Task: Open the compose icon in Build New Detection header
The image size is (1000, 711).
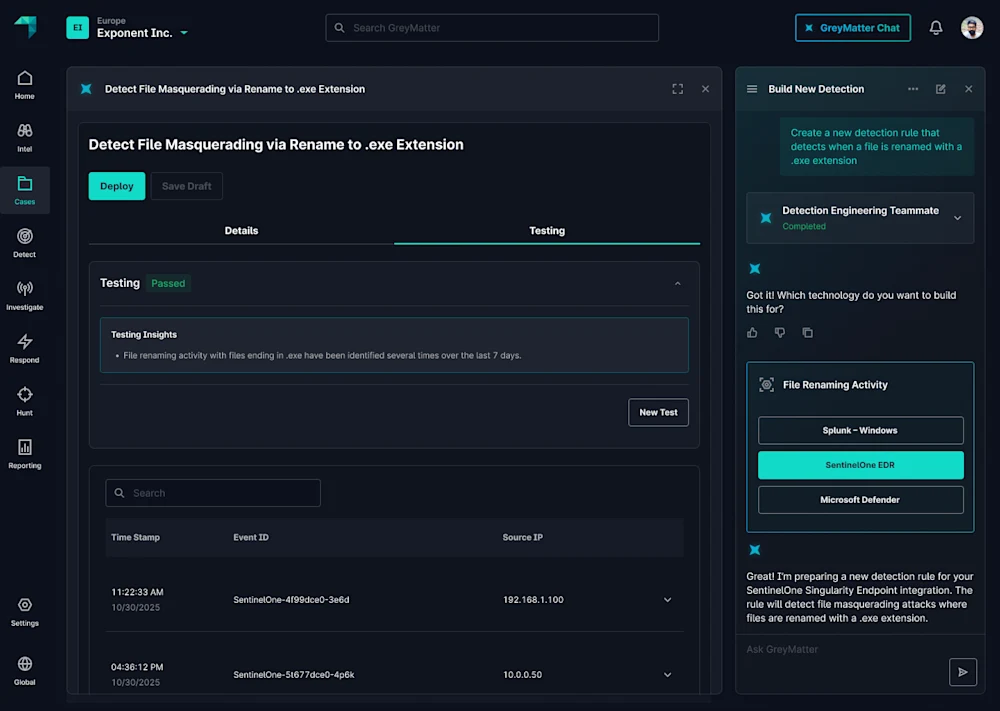Action: click(x=940, y=89)
